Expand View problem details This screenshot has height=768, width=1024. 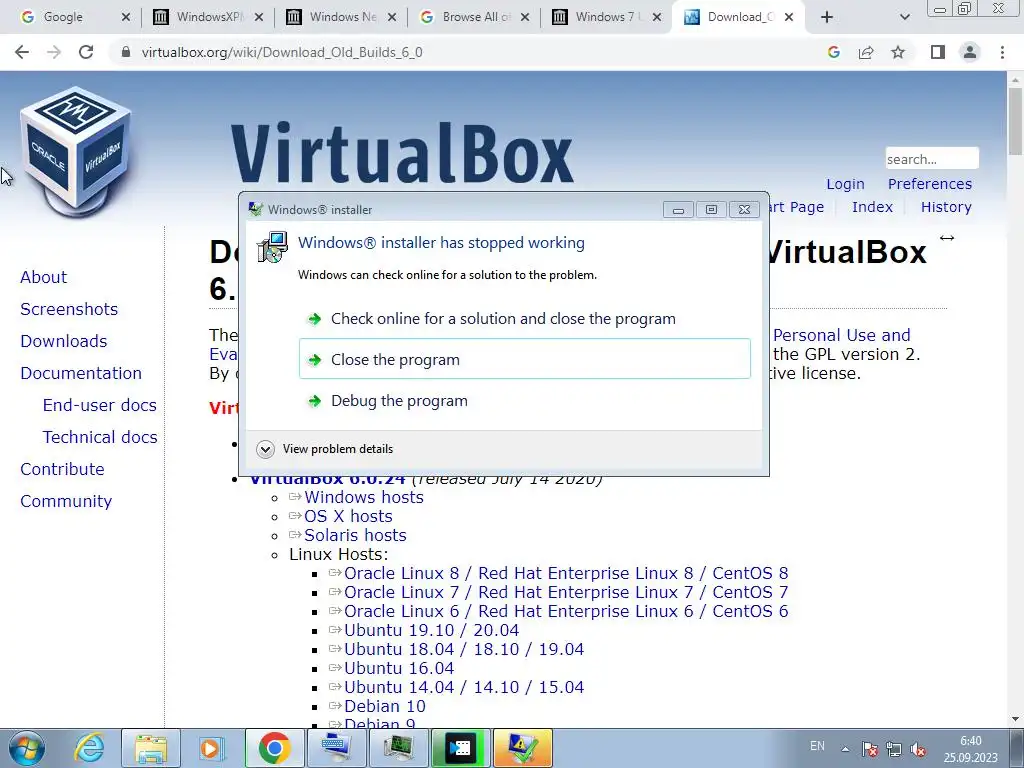325,449
